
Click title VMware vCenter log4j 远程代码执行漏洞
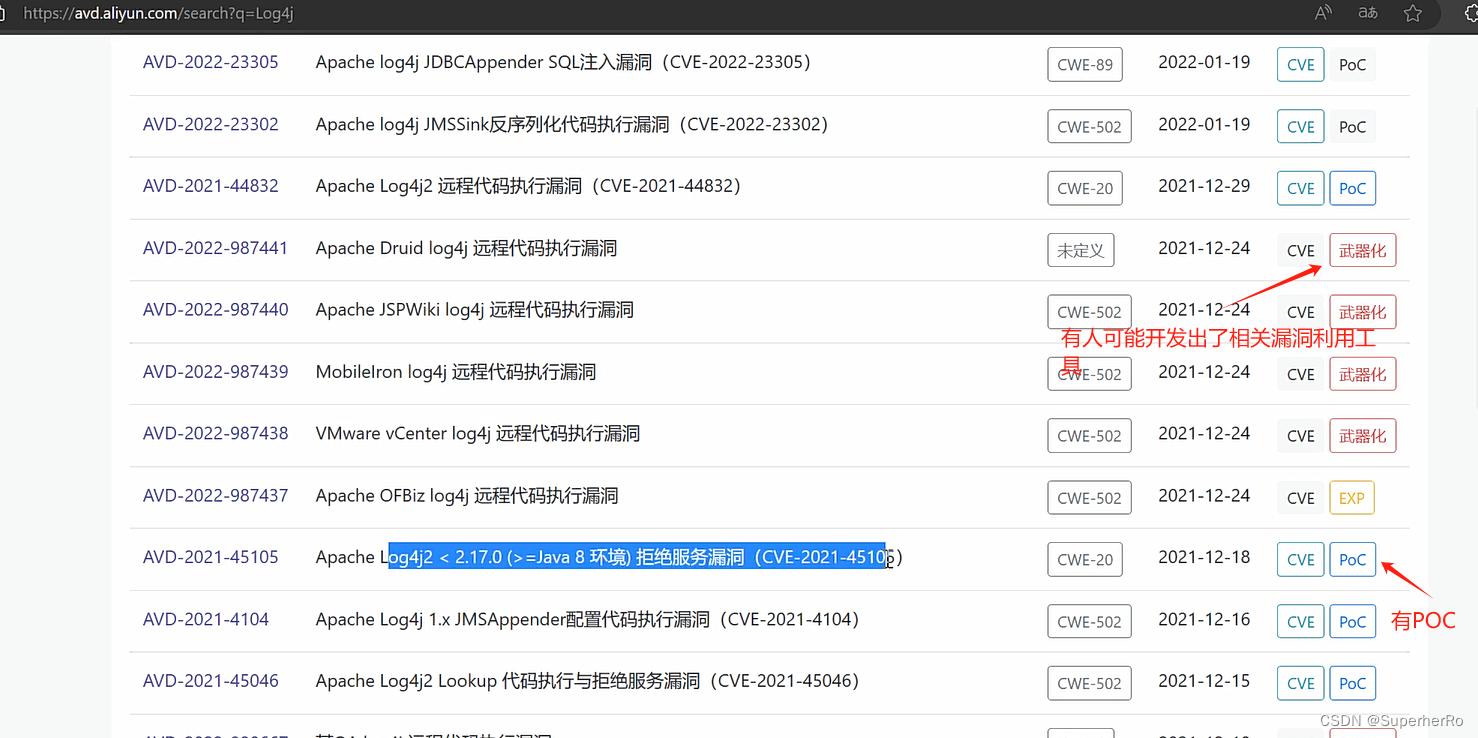click(478, 434)
